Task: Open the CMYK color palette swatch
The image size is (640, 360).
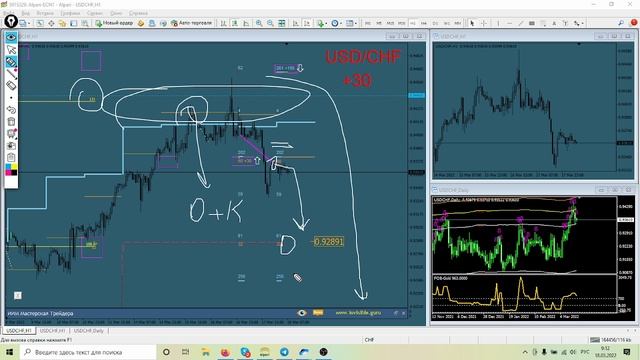Action: click(x=11, y=170)
